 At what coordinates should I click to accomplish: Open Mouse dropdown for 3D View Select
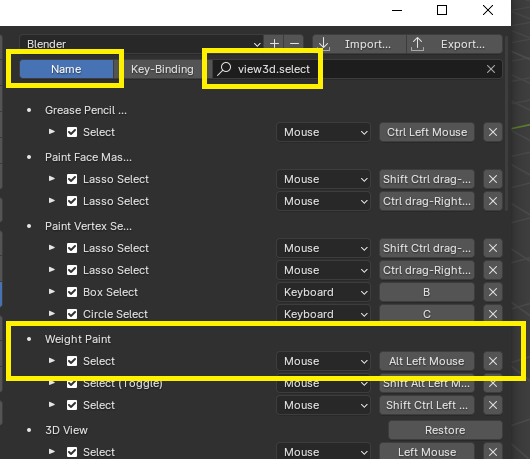click(323, 452)
